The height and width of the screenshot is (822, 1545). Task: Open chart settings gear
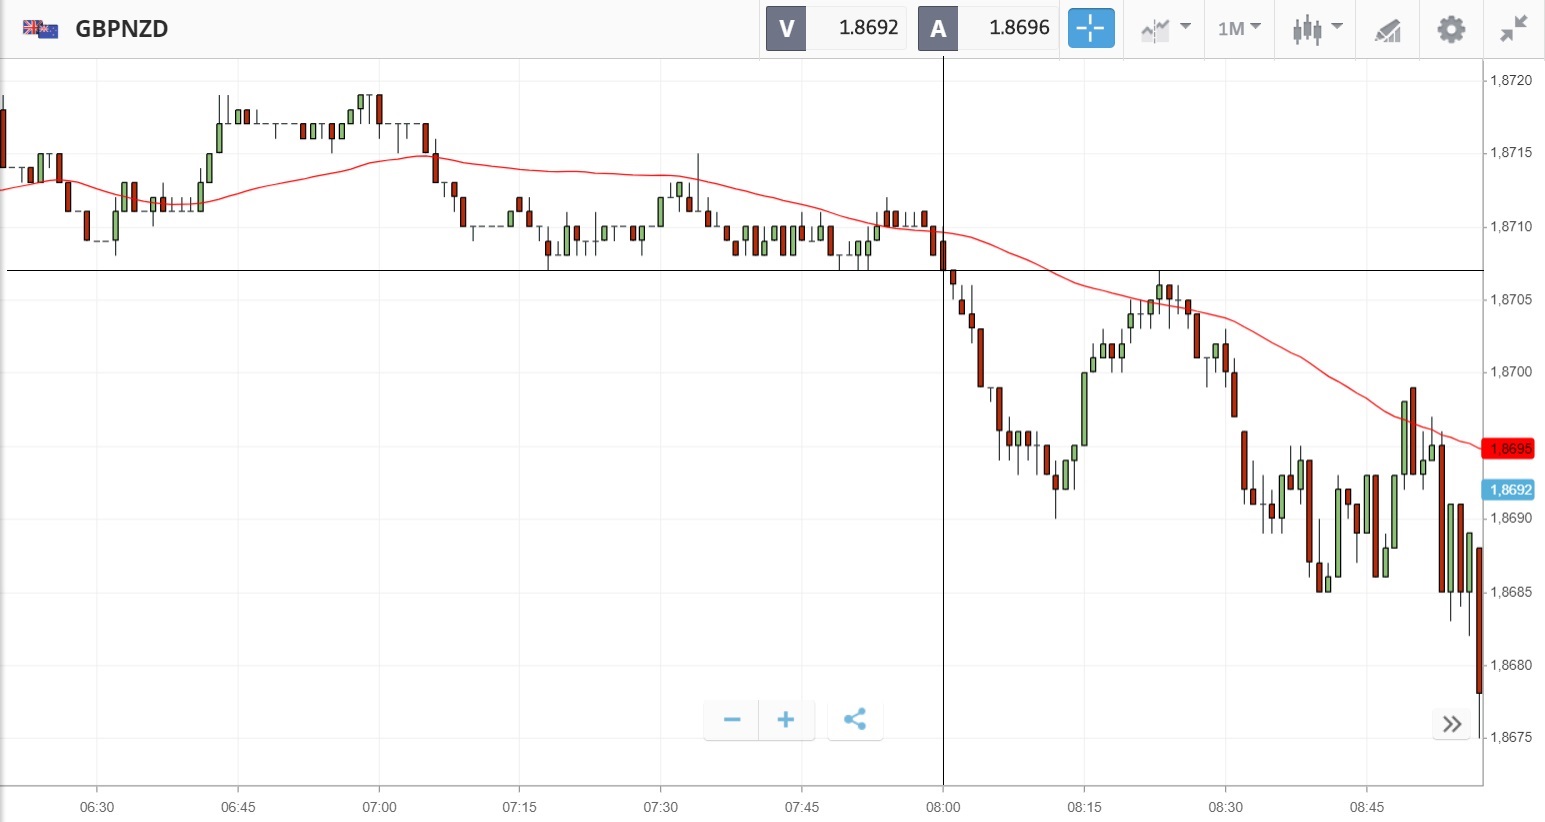1450,28
